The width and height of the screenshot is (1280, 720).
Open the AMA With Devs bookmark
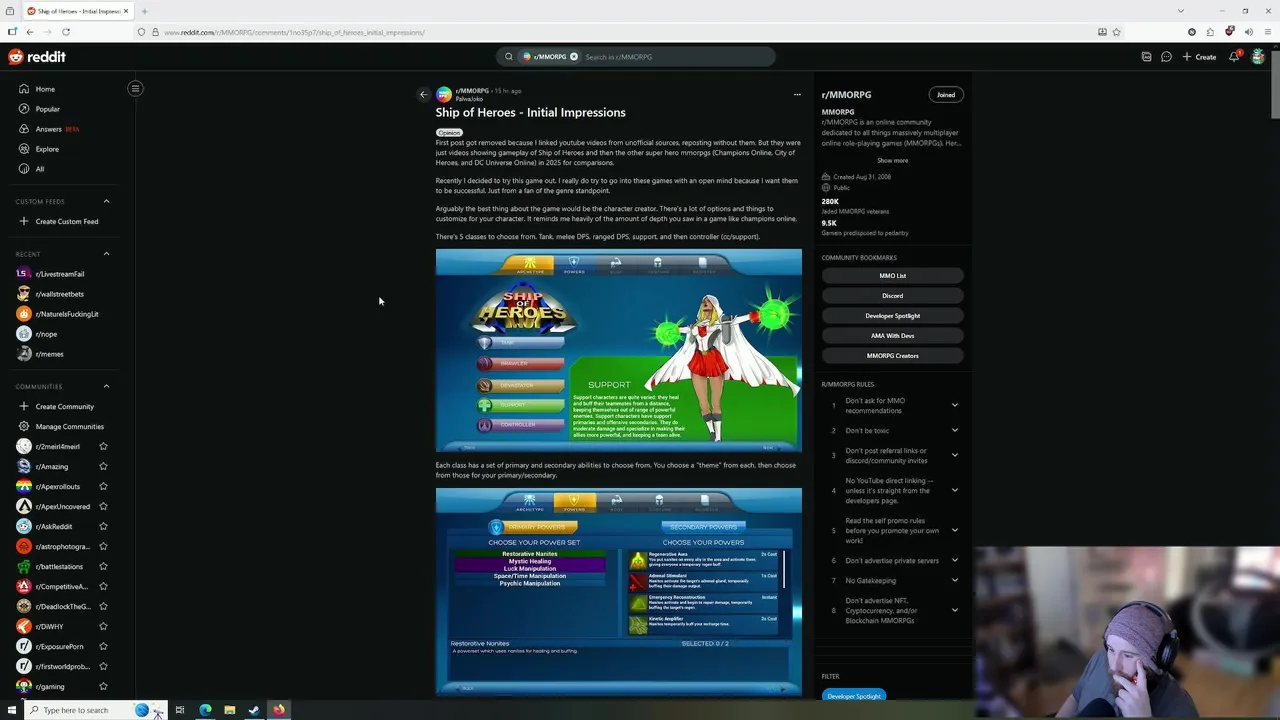pyautogui.click(x=892, y=336)
